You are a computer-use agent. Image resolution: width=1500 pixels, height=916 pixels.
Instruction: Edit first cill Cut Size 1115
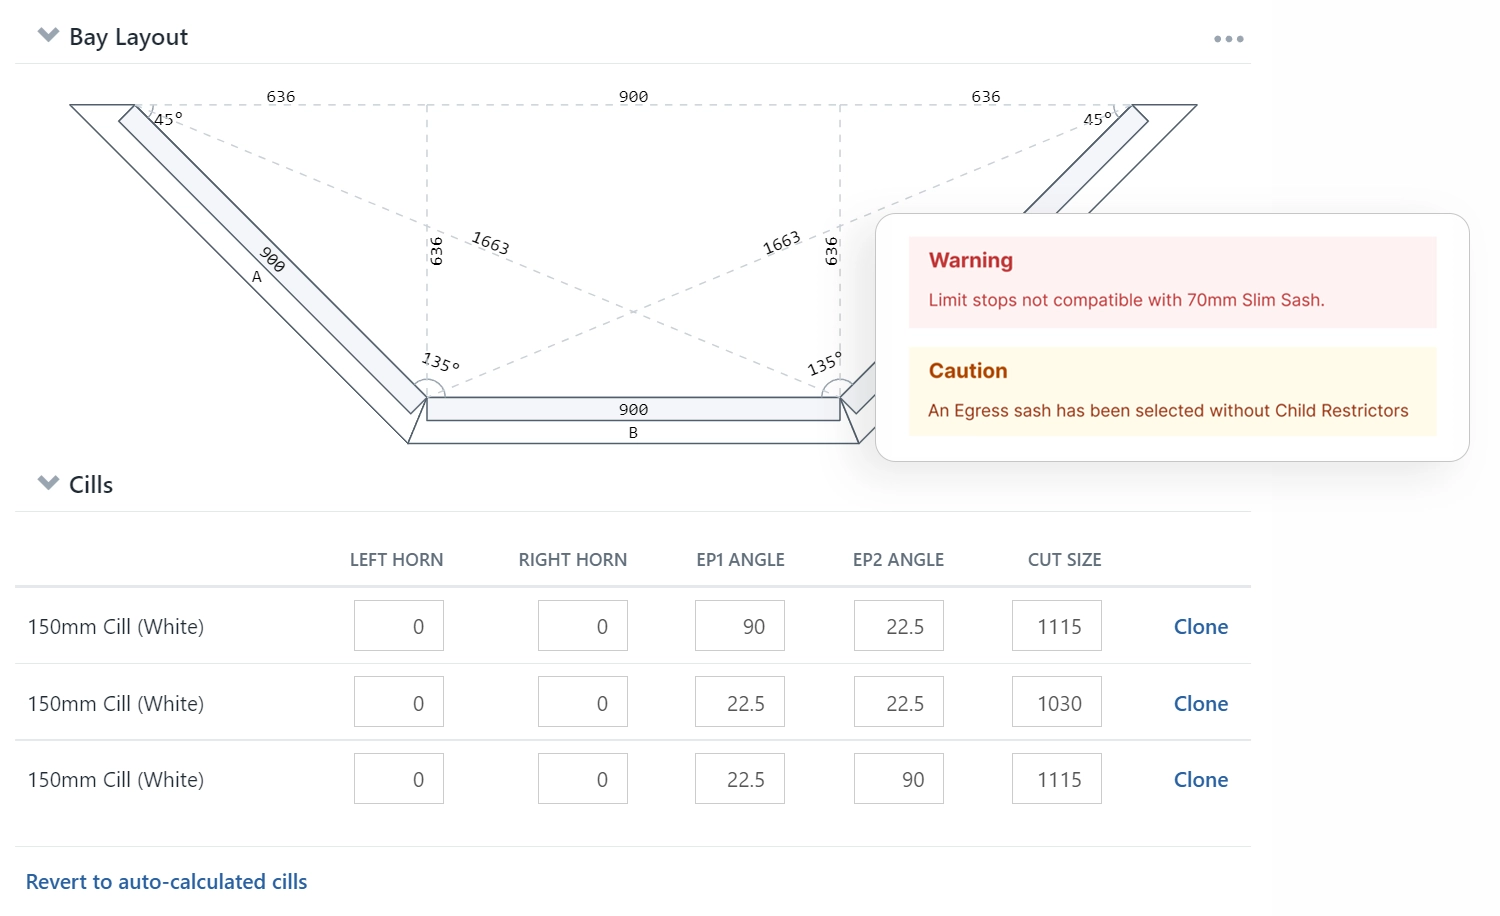coord(1057,626)
